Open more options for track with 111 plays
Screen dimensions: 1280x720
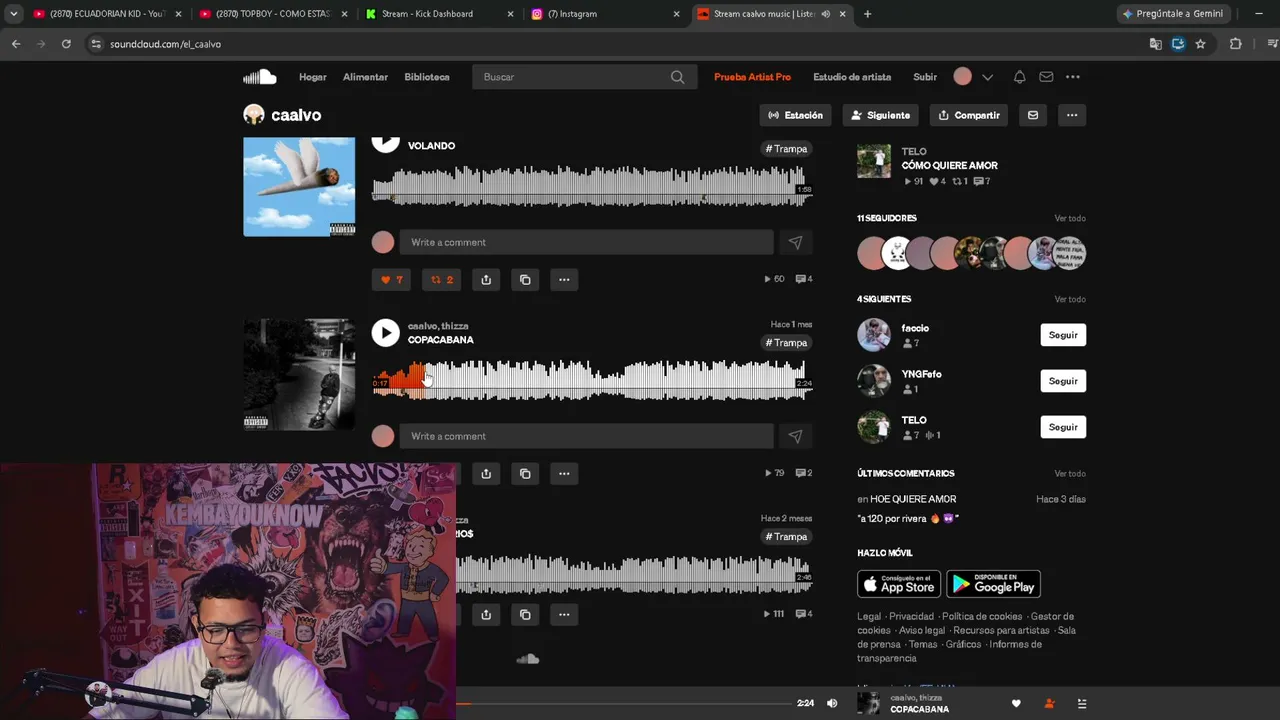pyautogui.click(x=564, y=614)
